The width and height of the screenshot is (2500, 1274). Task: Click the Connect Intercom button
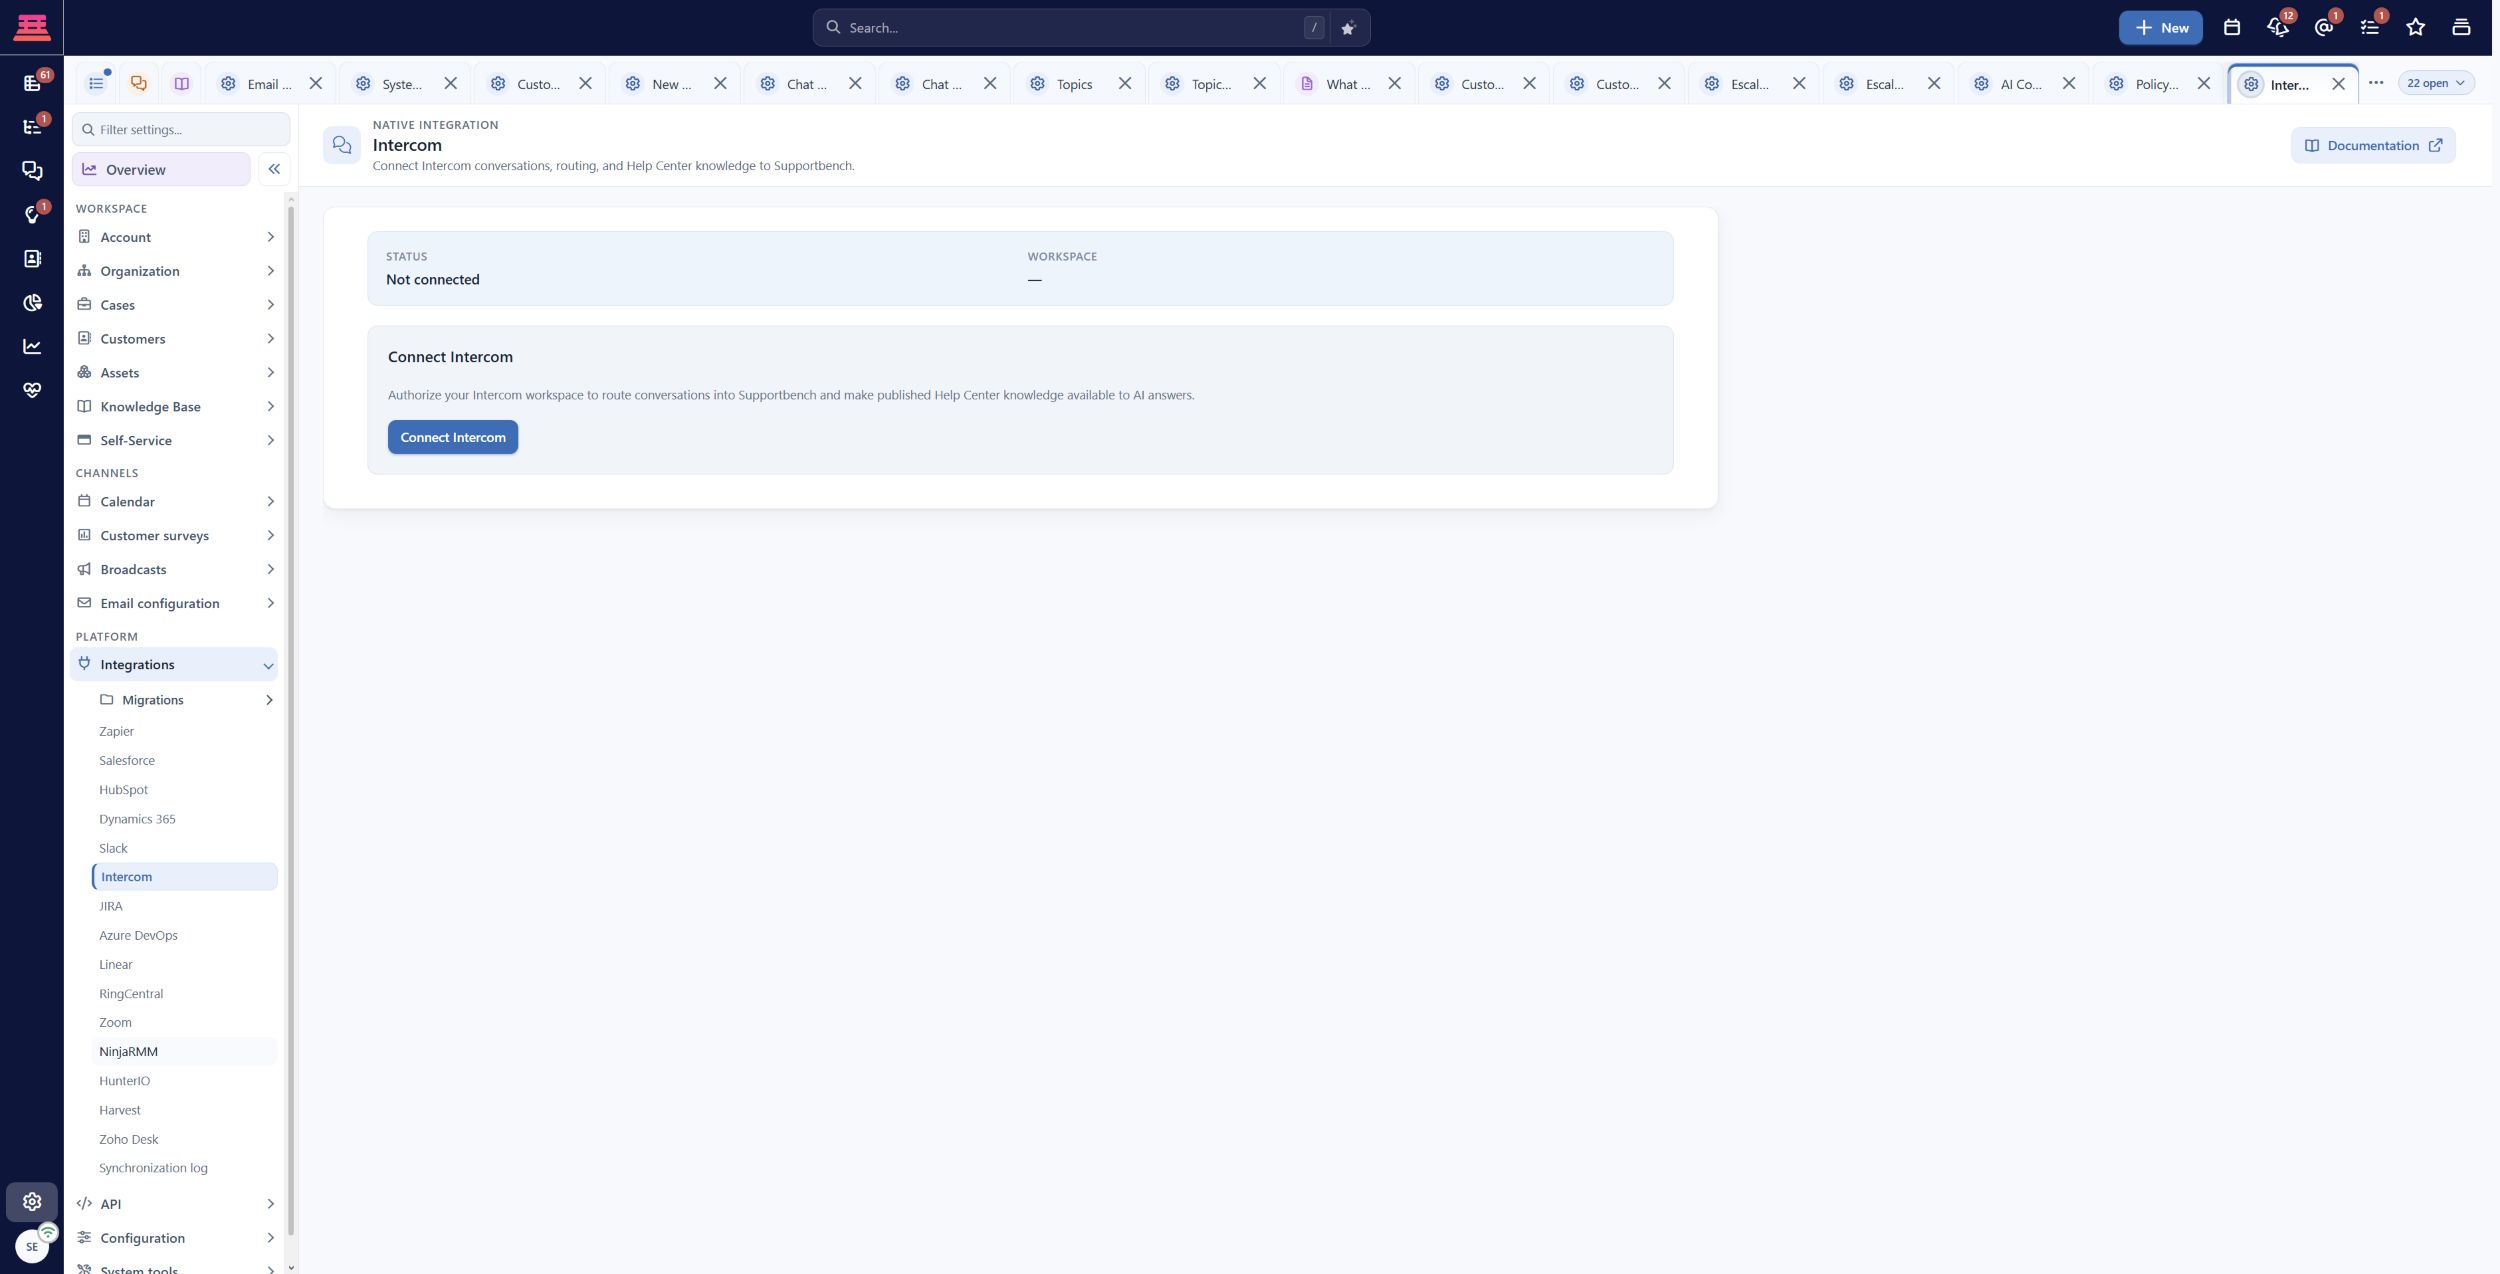[x=453, y=437]
